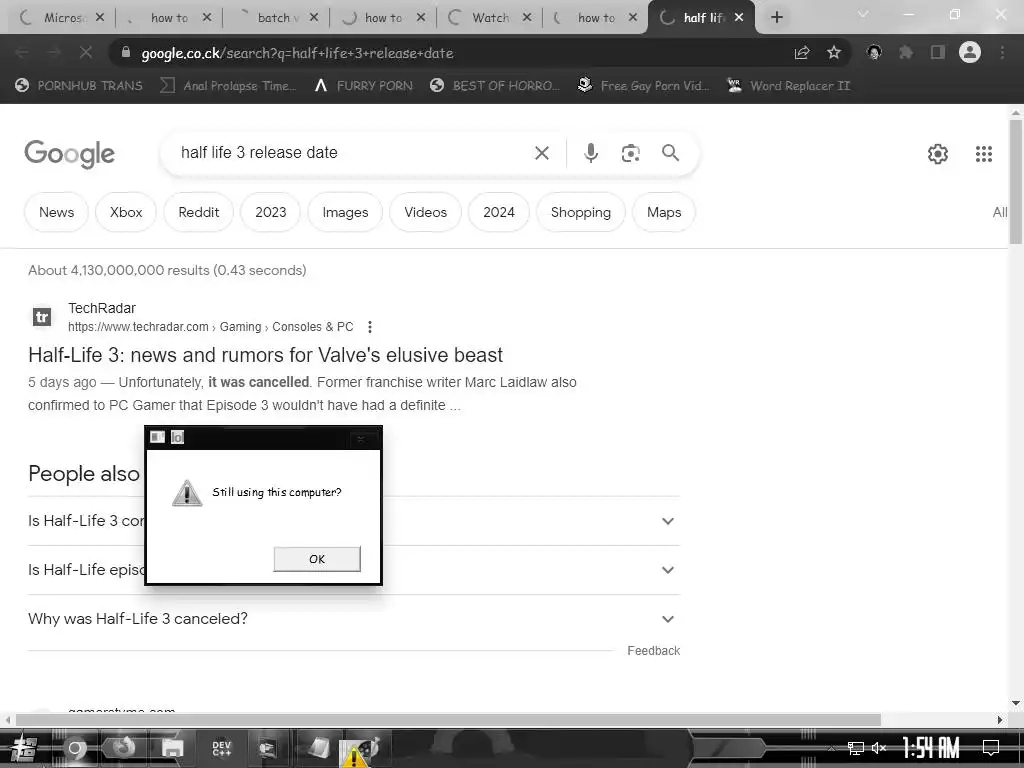Submit search with the magnifier icon
The image size is (1024, 768).
(671, 153)
